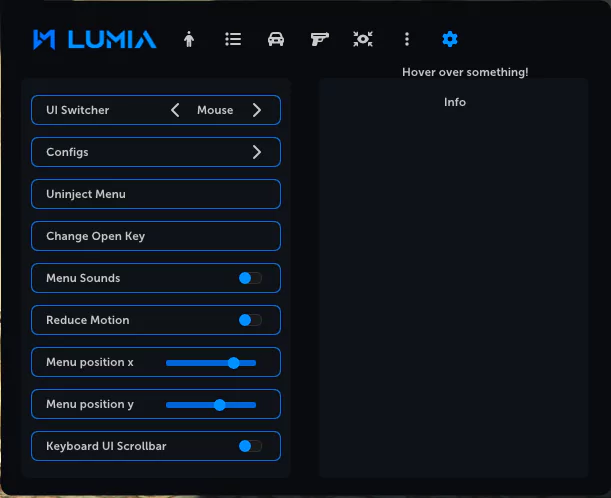This screenshot has width=611, height=498.
Task: Open the three-dot more options icon
Action: 407,39
